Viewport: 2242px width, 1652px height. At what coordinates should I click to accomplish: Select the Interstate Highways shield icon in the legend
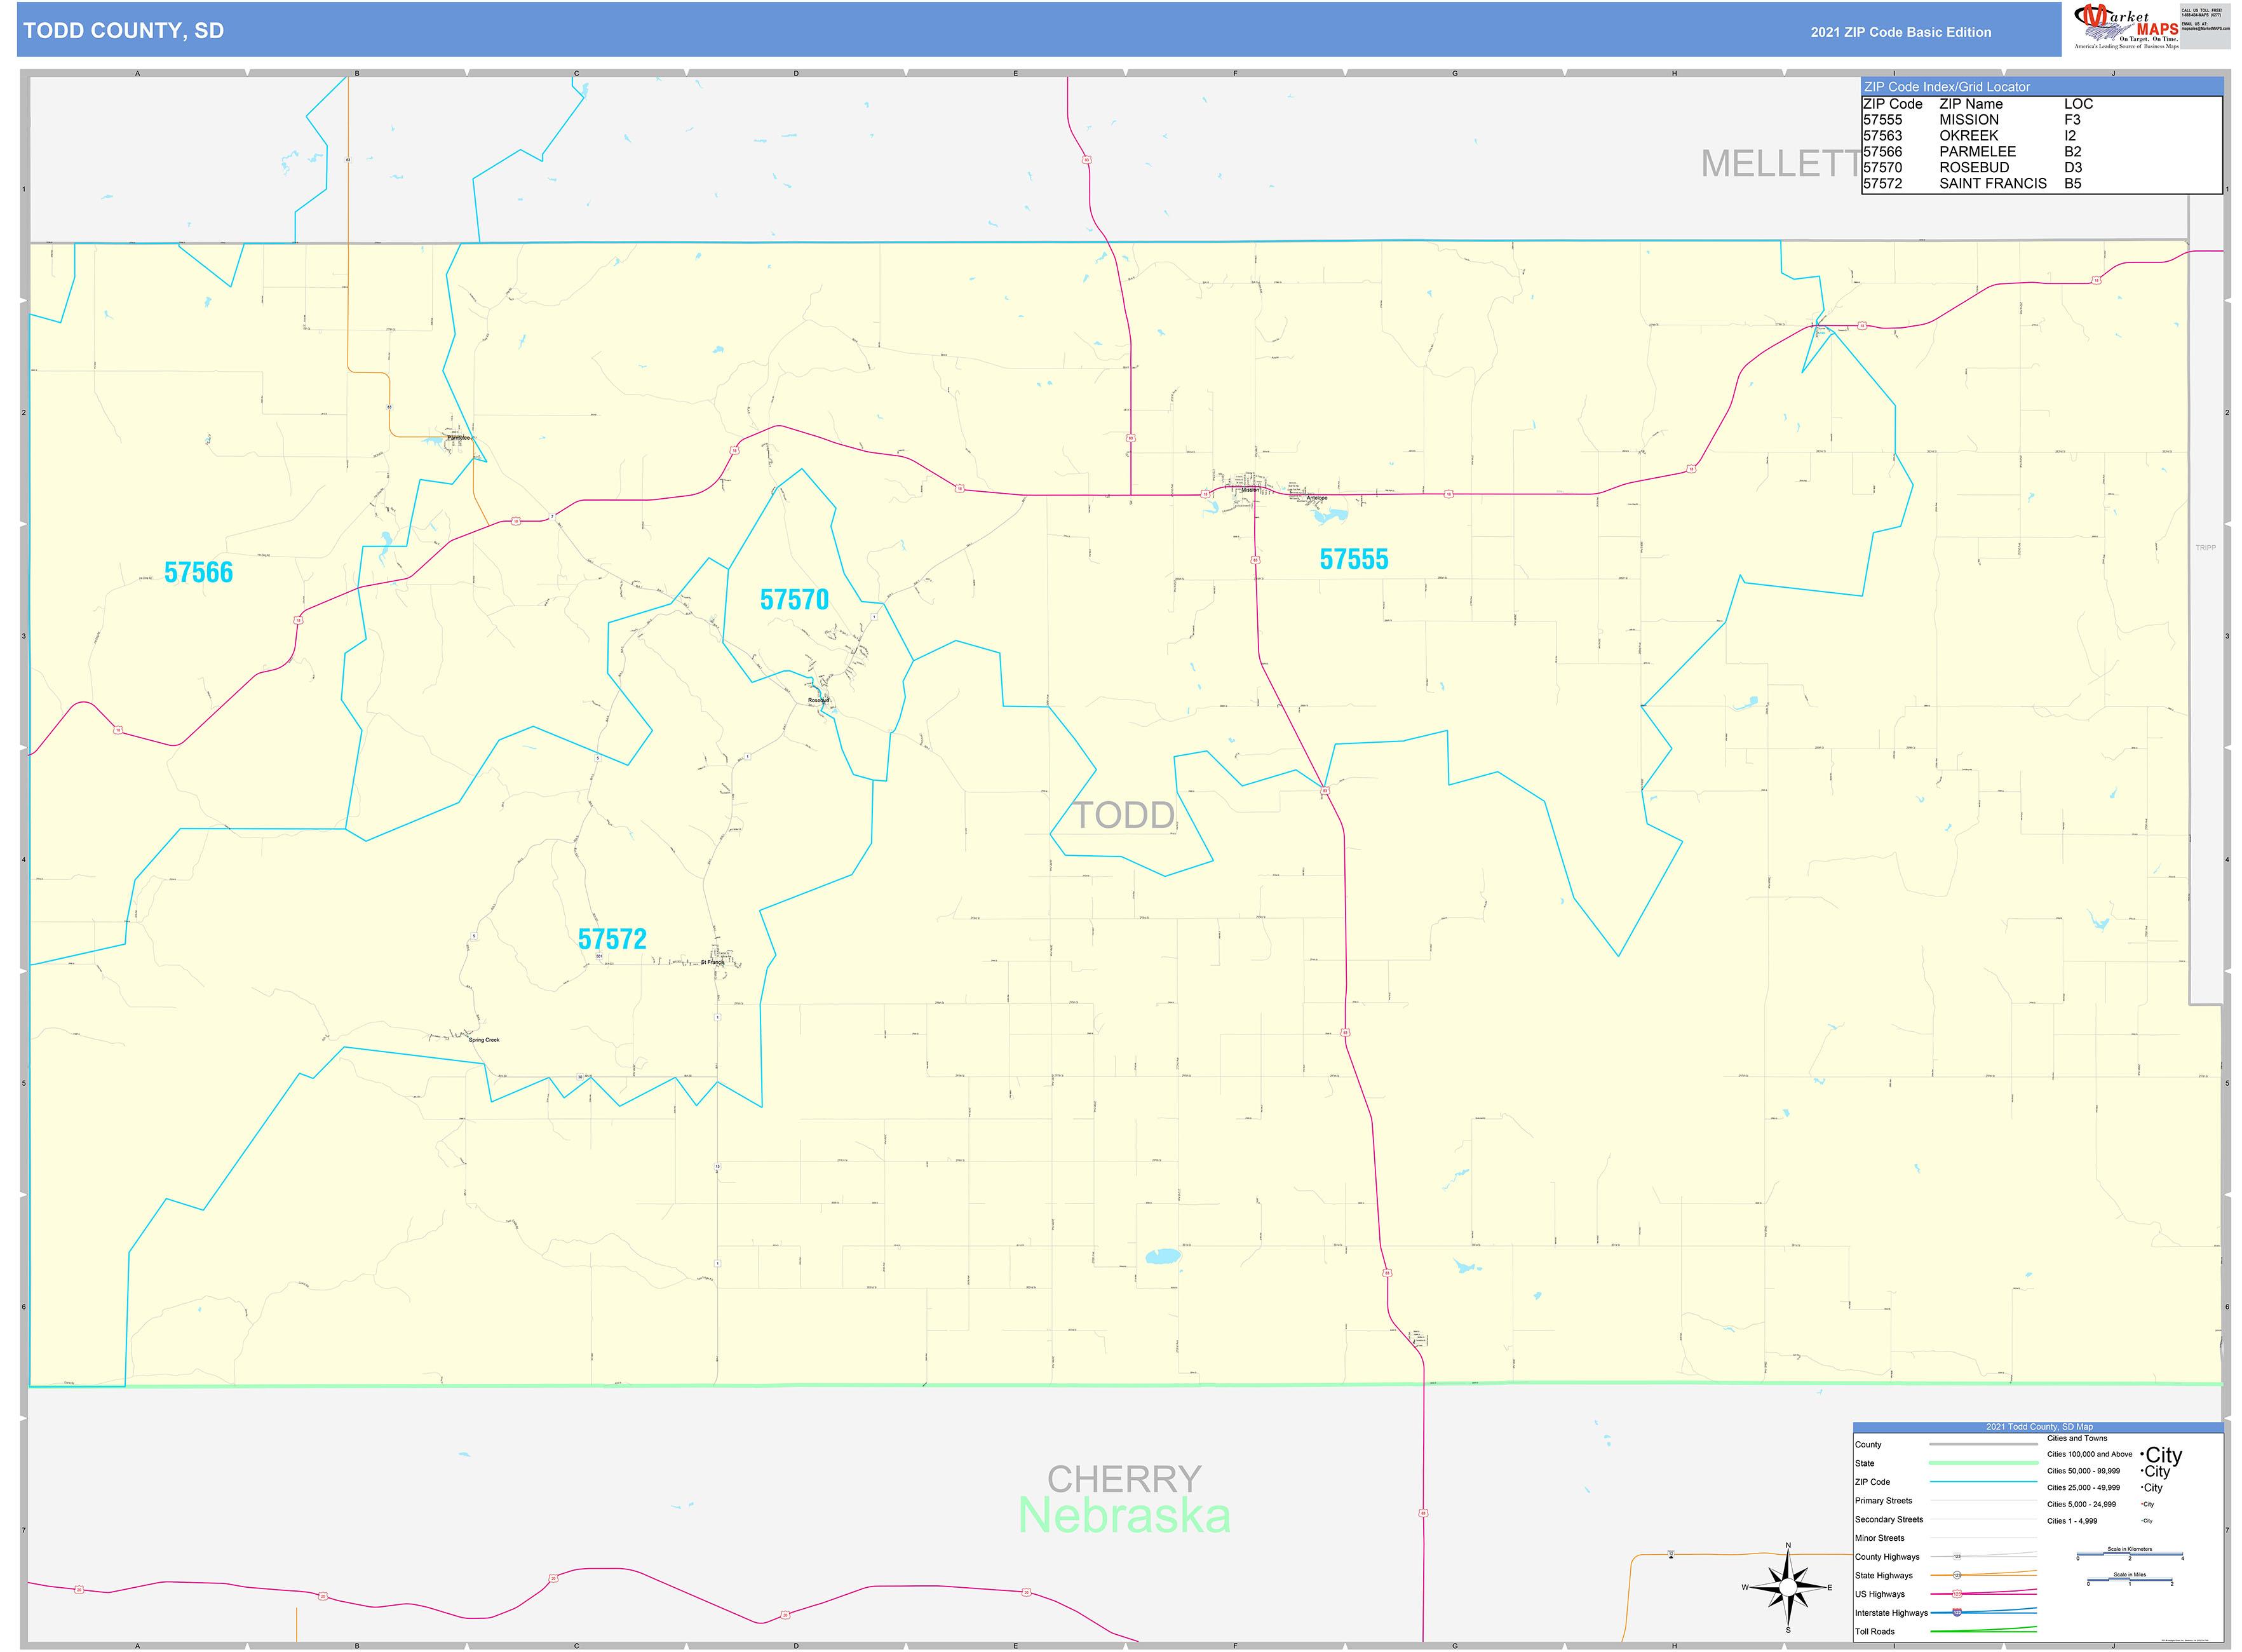(1957, 1613)
